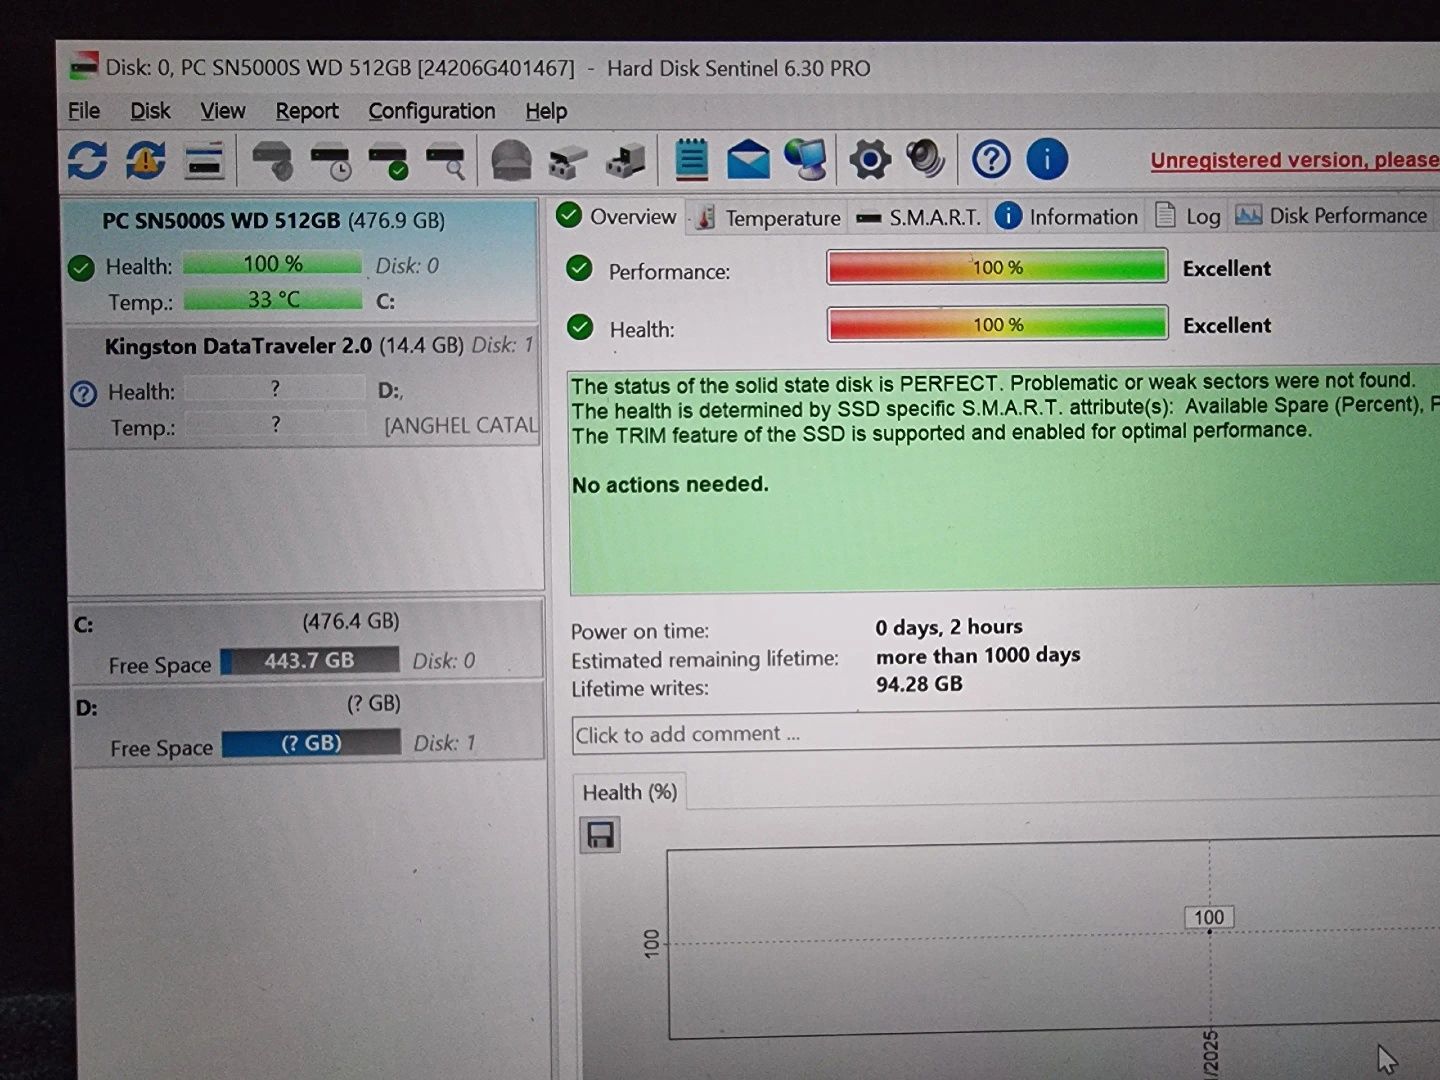
Task: Click the '0 days, 2 hours' power on value
Action: point(949,627)
